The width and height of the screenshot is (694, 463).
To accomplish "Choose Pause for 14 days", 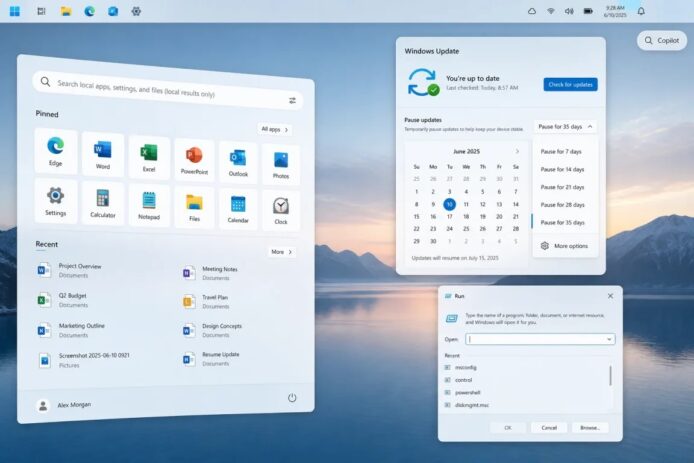I will click(x=565, y=169).
